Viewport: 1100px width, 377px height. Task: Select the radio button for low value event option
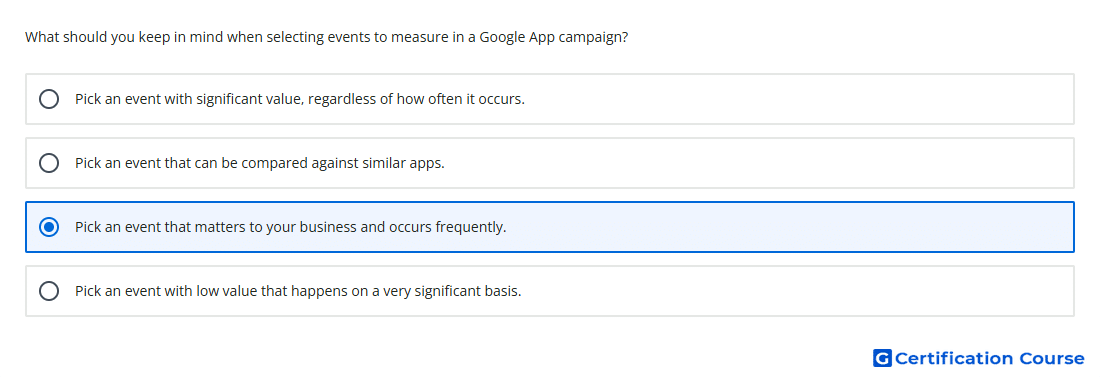pos(49,291)
